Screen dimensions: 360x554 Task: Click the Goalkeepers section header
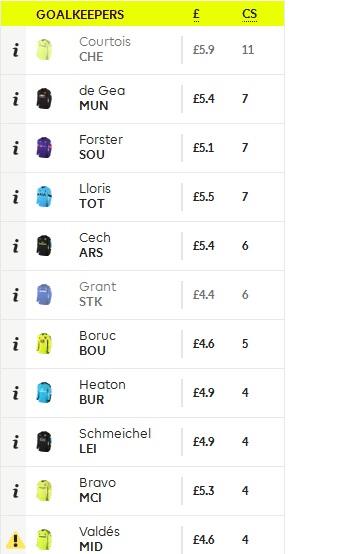point(80,14)
